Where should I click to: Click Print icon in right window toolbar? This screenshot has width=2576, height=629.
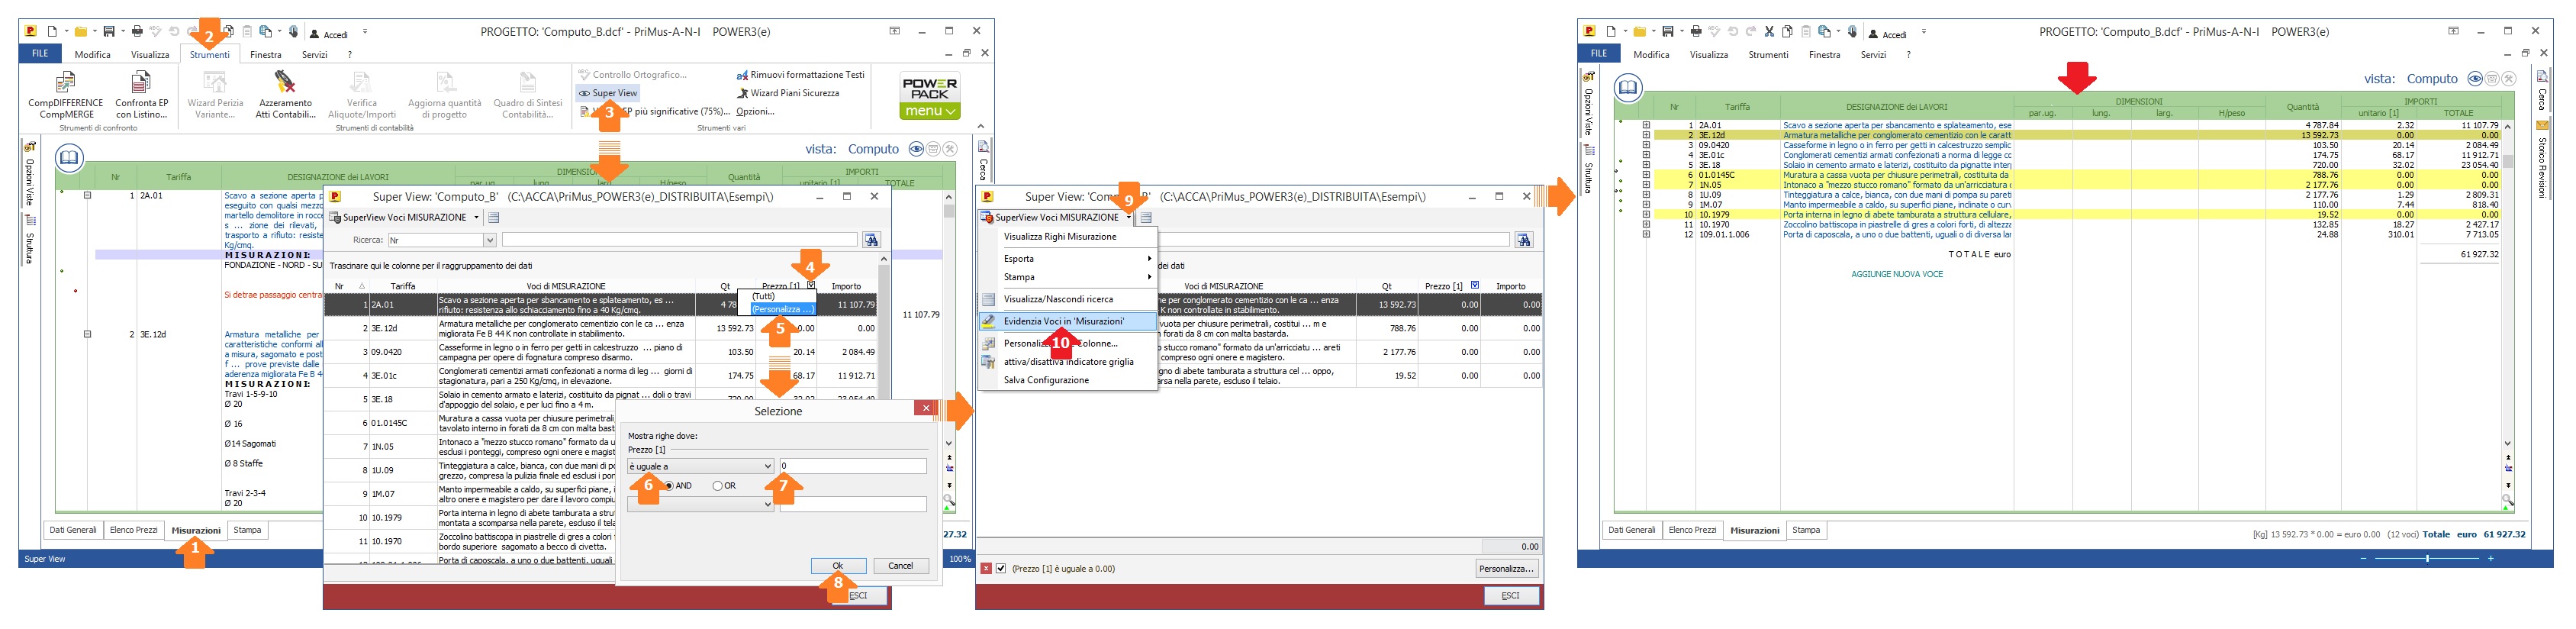pyautogui.click(x=1695, y=32)
